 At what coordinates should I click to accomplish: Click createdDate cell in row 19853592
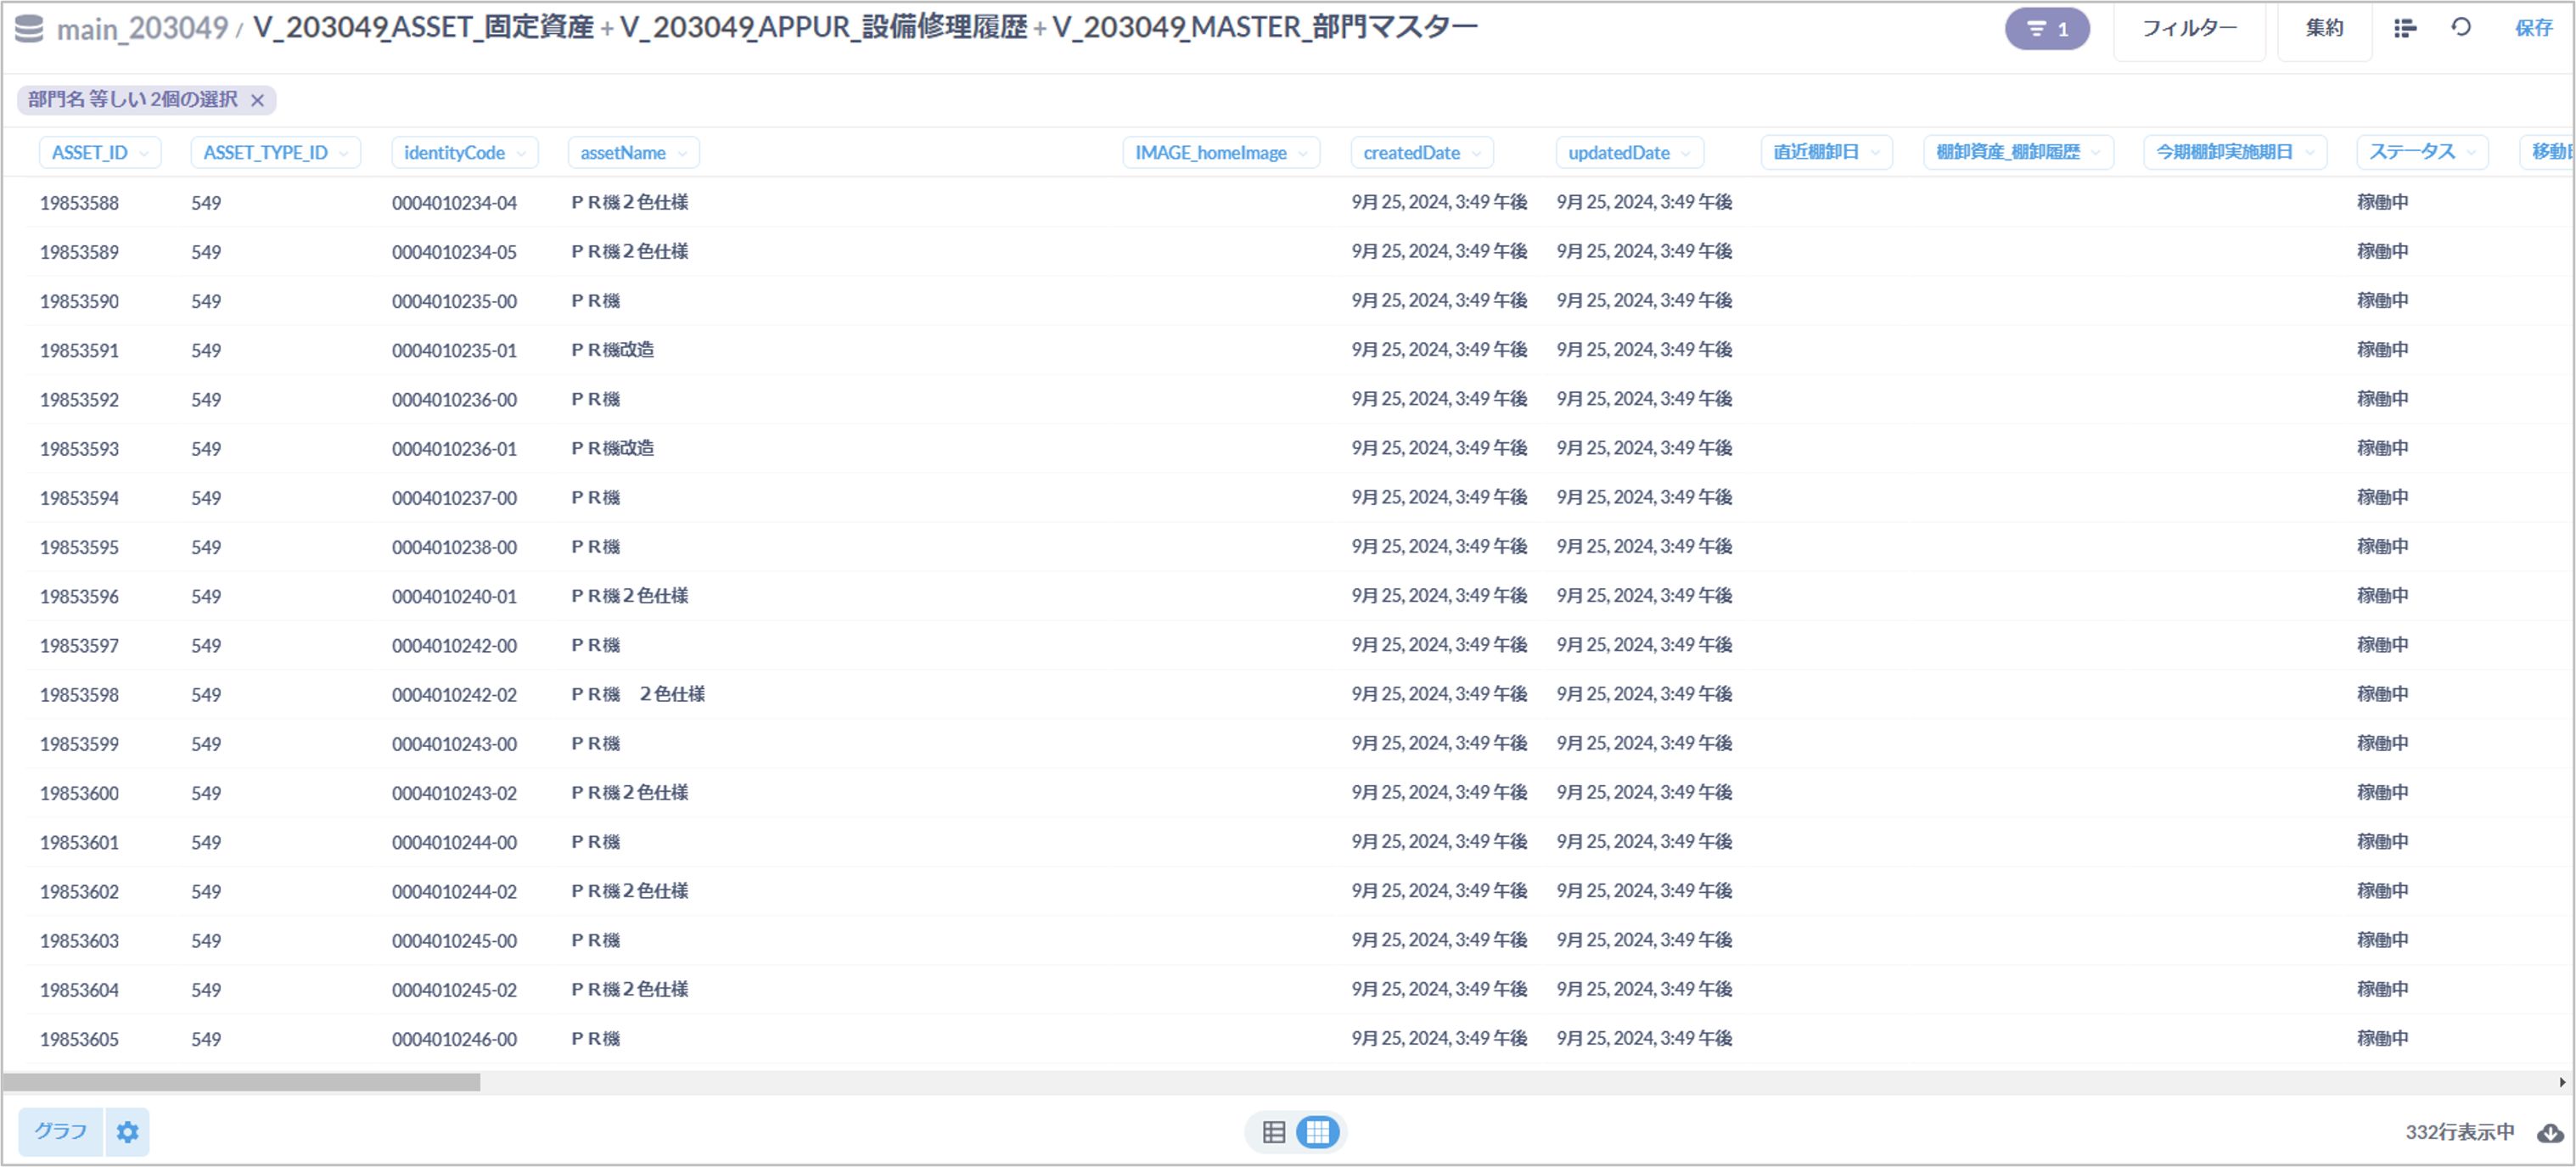[x=1439, y=400]
